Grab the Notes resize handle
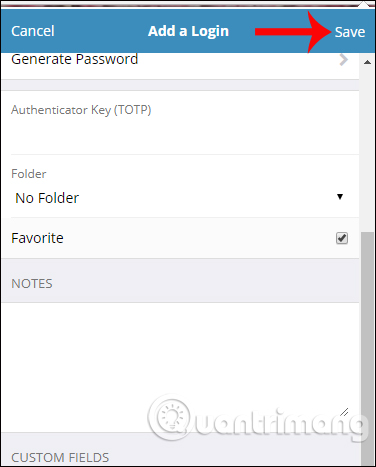Screen dimensions: 376x467 344,412
